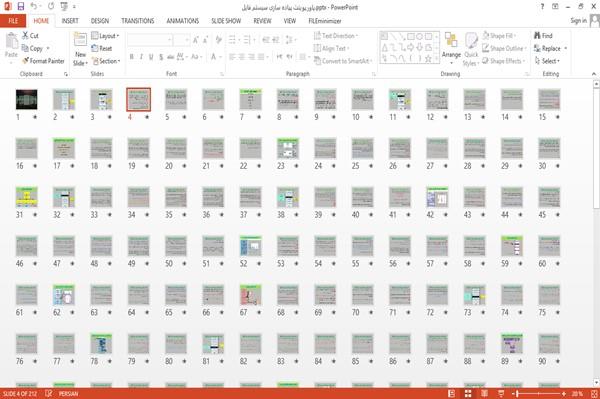Open Quick Styles gallery
Viewport: 600px width, 399px height.
point(471,50)
